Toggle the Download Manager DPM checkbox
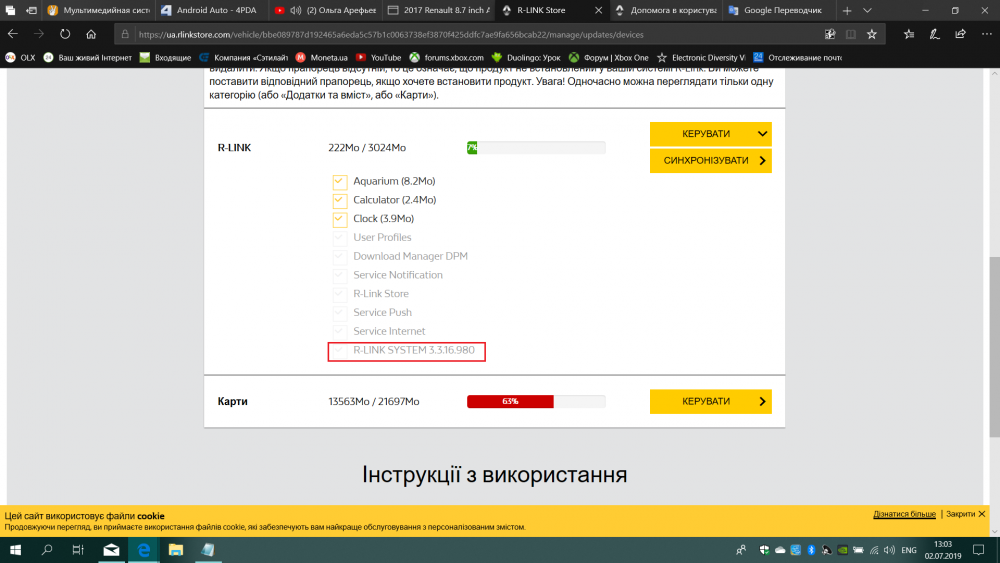Image resolution: width=1000 pixels, height=563 pixels. tap(340, 256)
